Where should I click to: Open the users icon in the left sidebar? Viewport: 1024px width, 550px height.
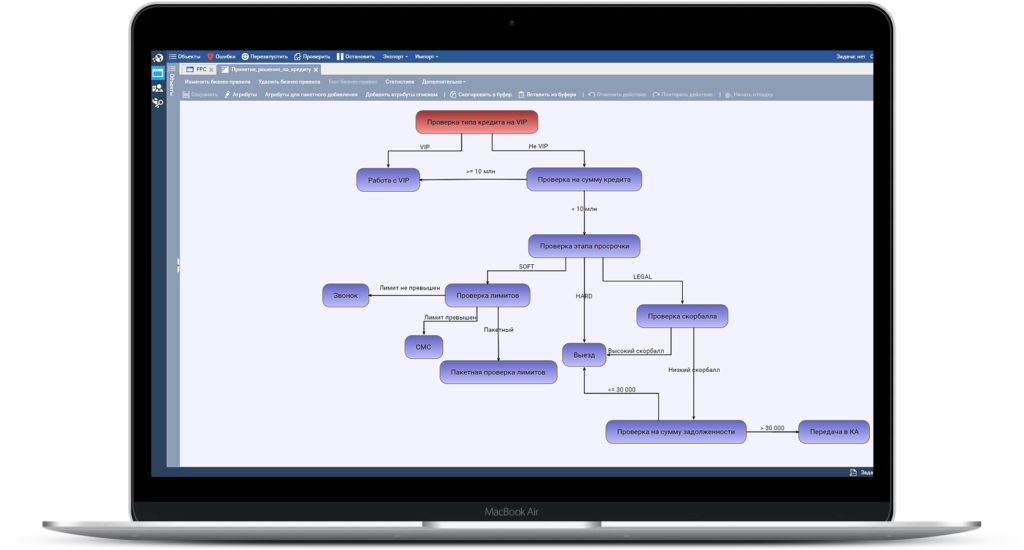coord(158,88)
